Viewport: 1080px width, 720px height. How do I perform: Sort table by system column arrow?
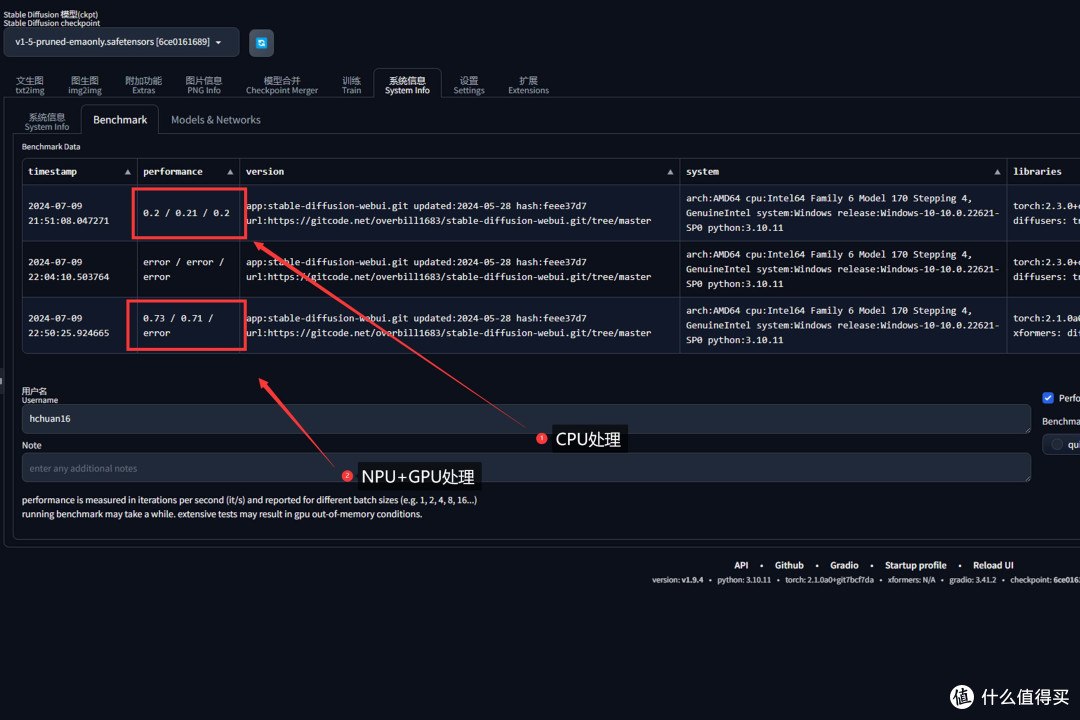pos(997,172)
